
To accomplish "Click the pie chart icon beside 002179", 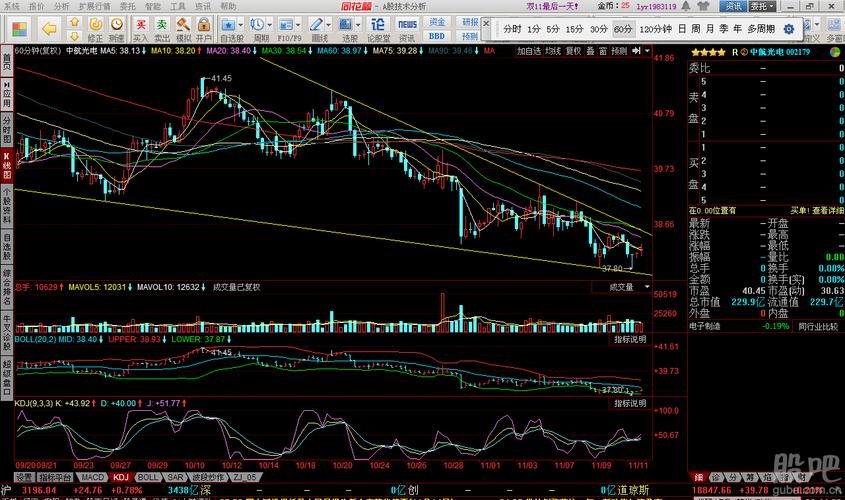I will click(835, 52).
